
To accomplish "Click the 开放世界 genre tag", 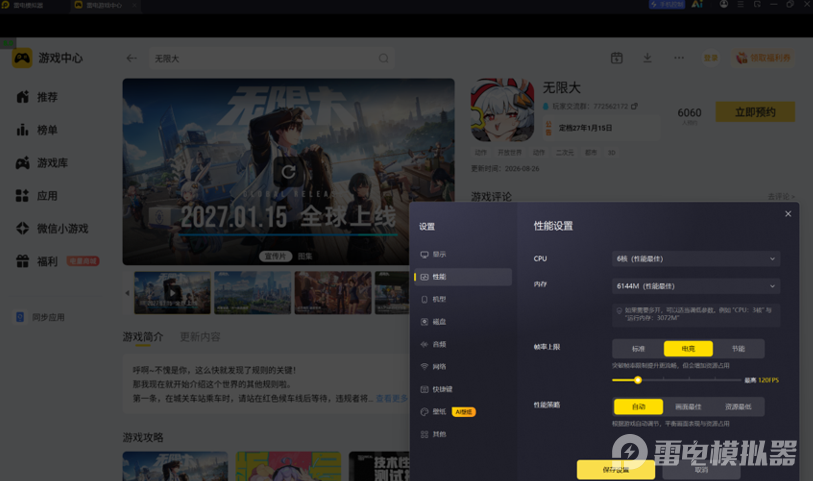I will pos(510,152).
